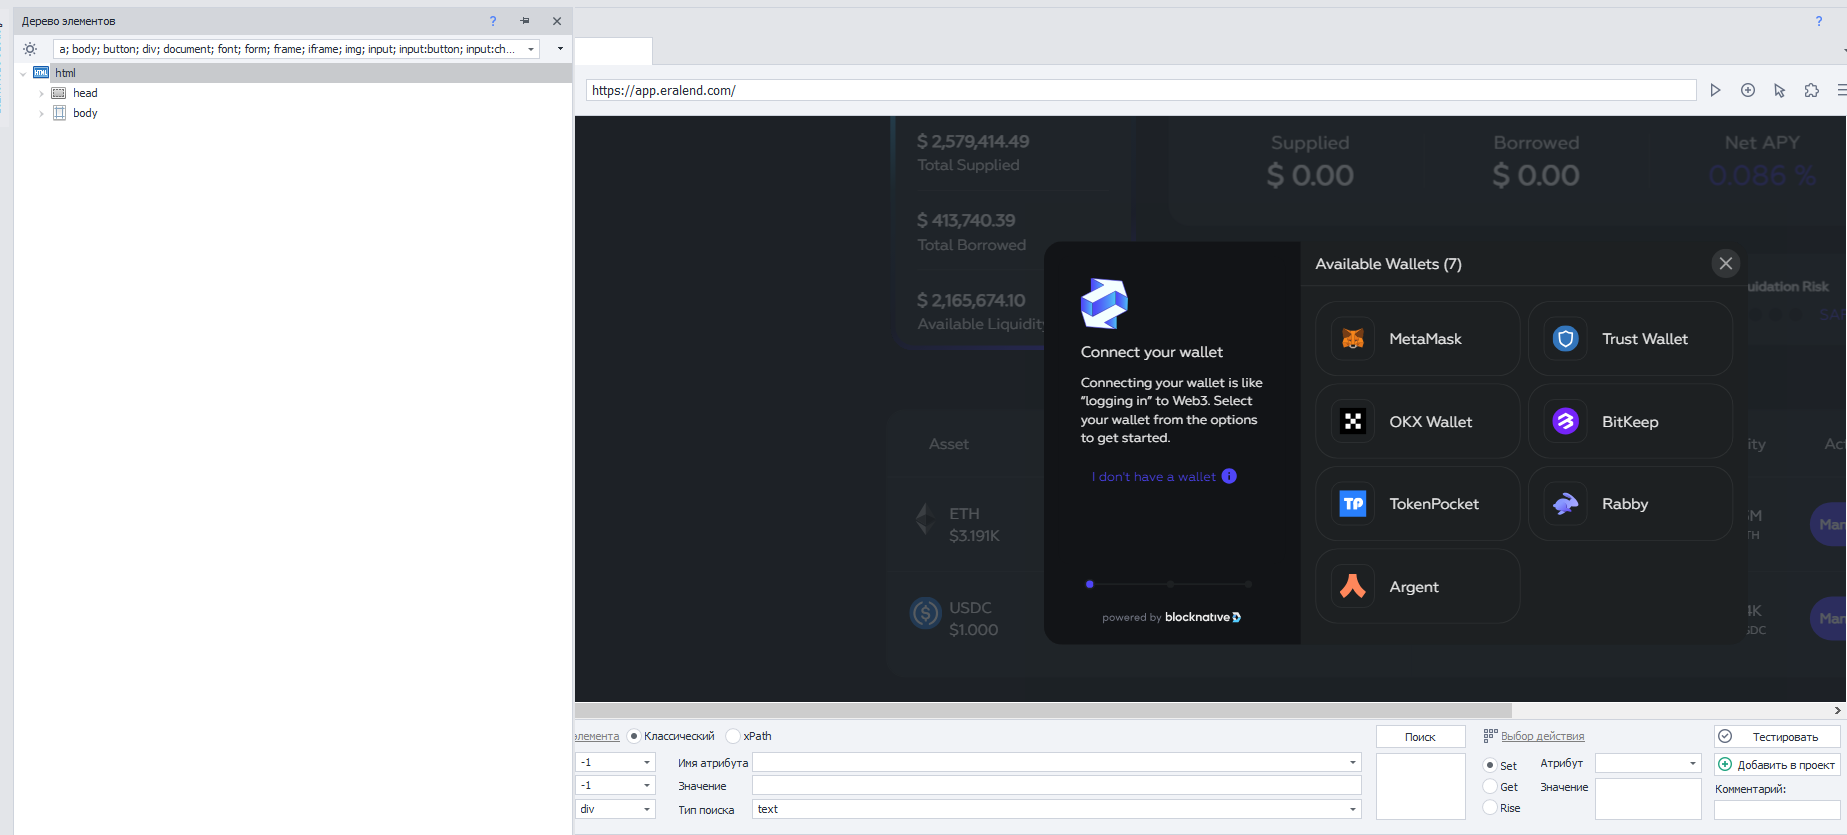The height and width of the screenshot is (835, 1847).
Task: Click the Тестировать button
Action: click(1777, 737)
